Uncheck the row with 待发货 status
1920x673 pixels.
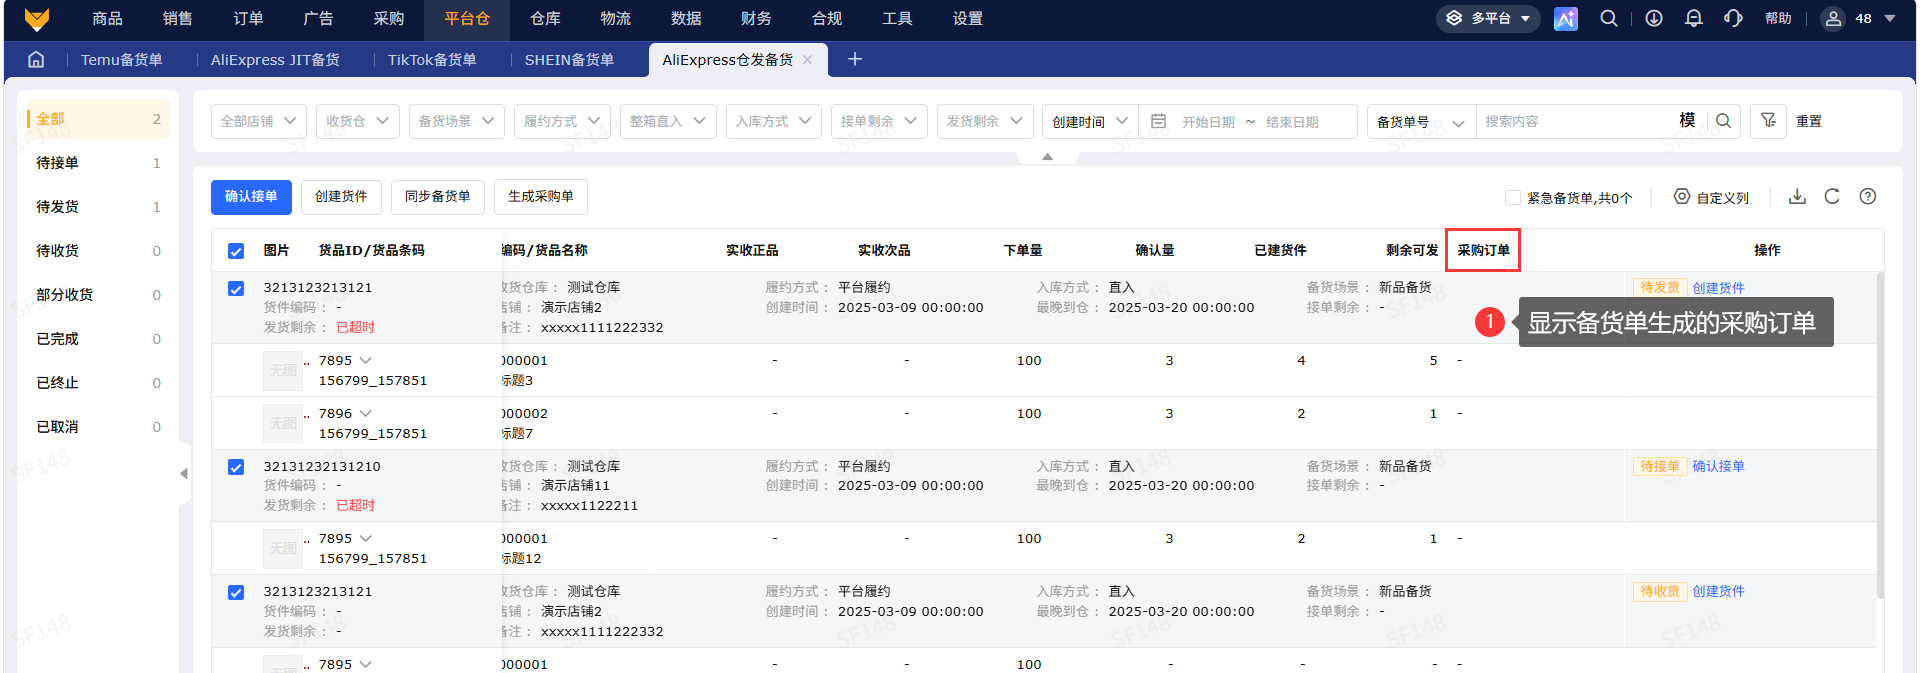[x=236, y=289]
